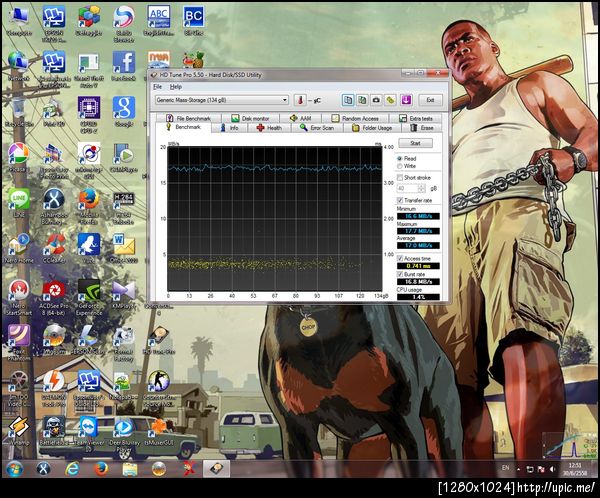The height and width of the screenshot is (498, 600).
Task: Open the GeForce Experience desktop shortcut
Action: coord(89,298)
